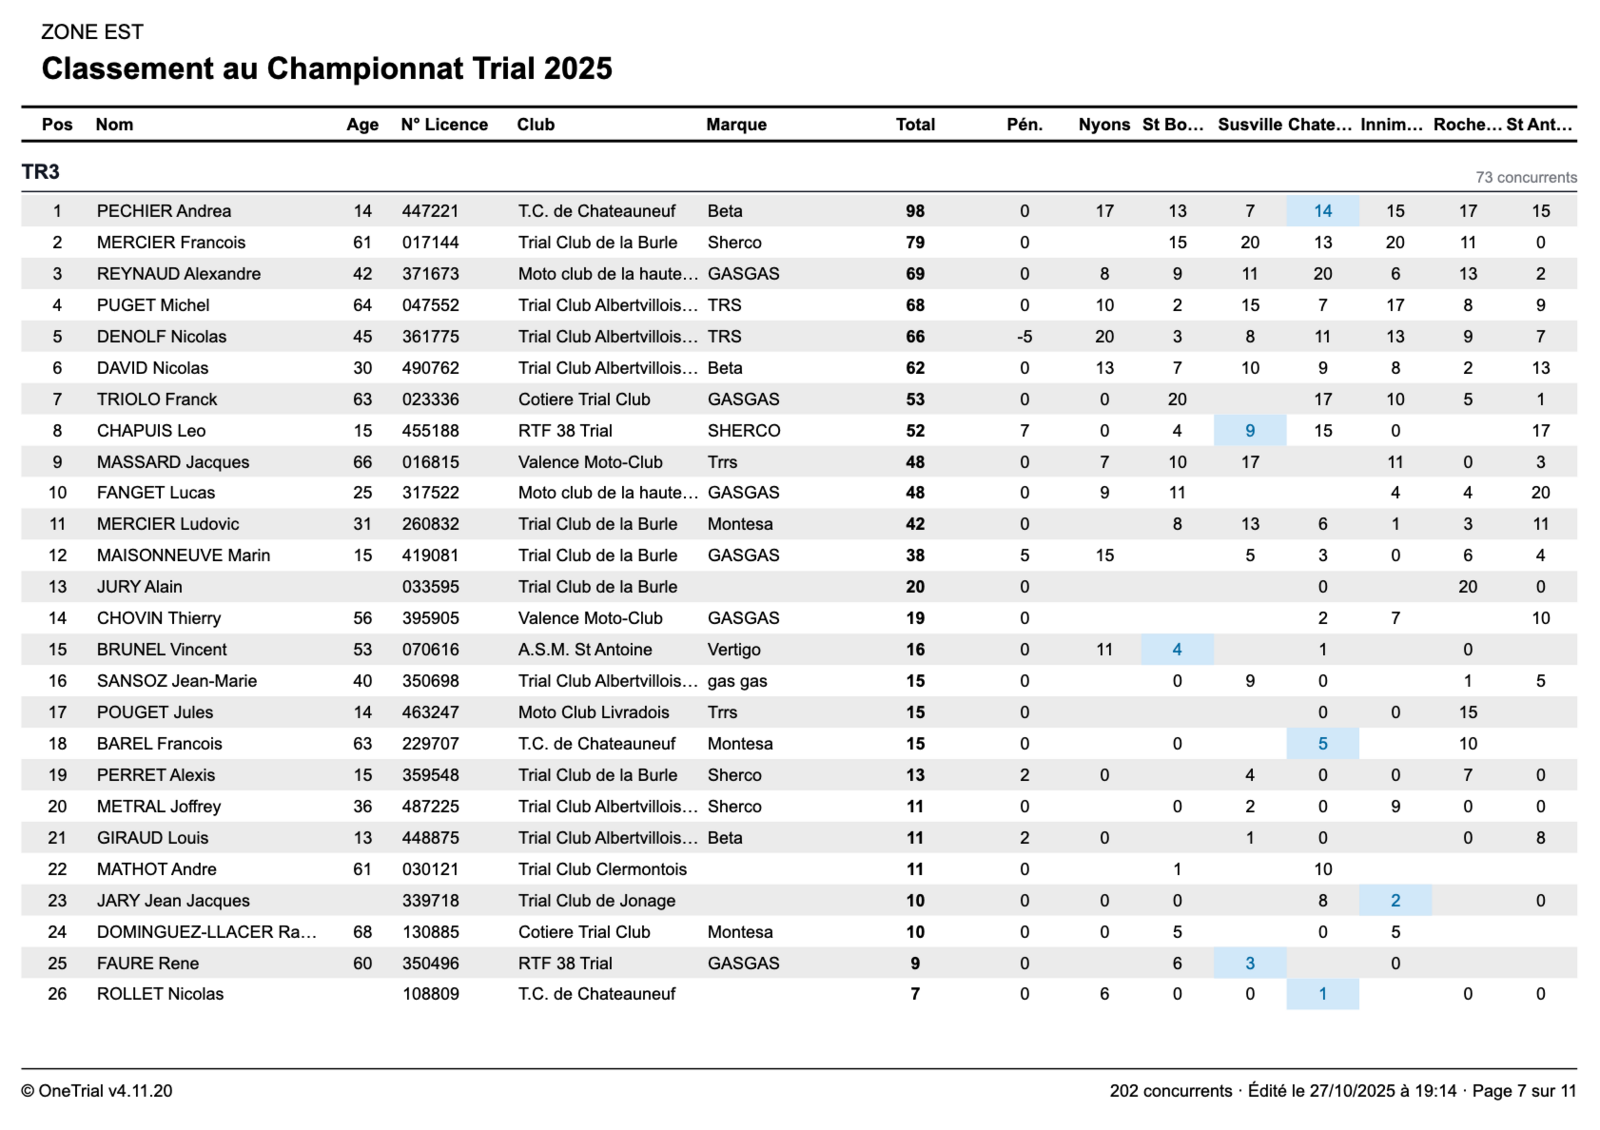Click highlighted score 9 in CHAPUIS Leo row
The width and height of the screenshot is (1600, 1130).
click(1249, 431)
